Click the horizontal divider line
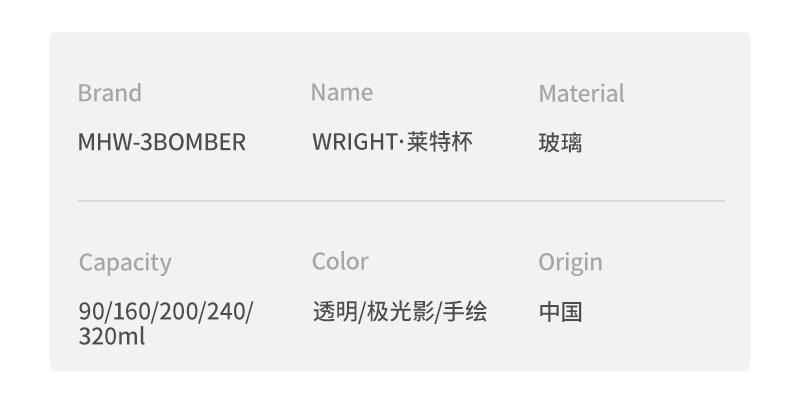Viewport: 790px width, 405px height. (400, 201)
